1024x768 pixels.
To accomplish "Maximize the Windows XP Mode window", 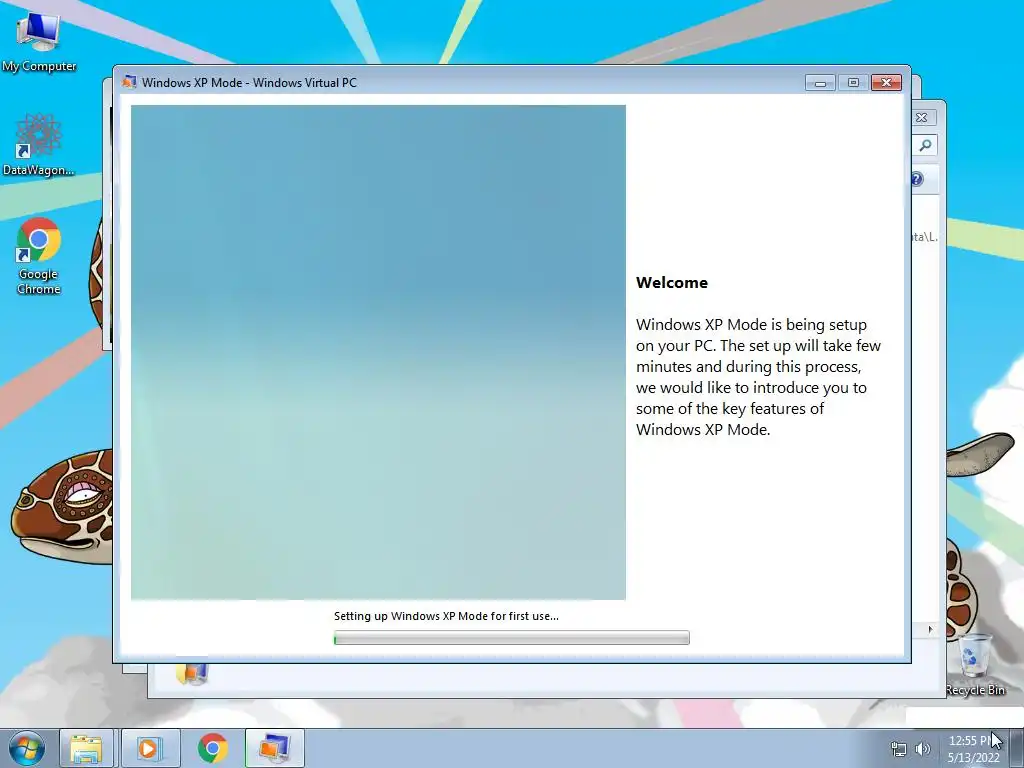I will pos(853,82).
